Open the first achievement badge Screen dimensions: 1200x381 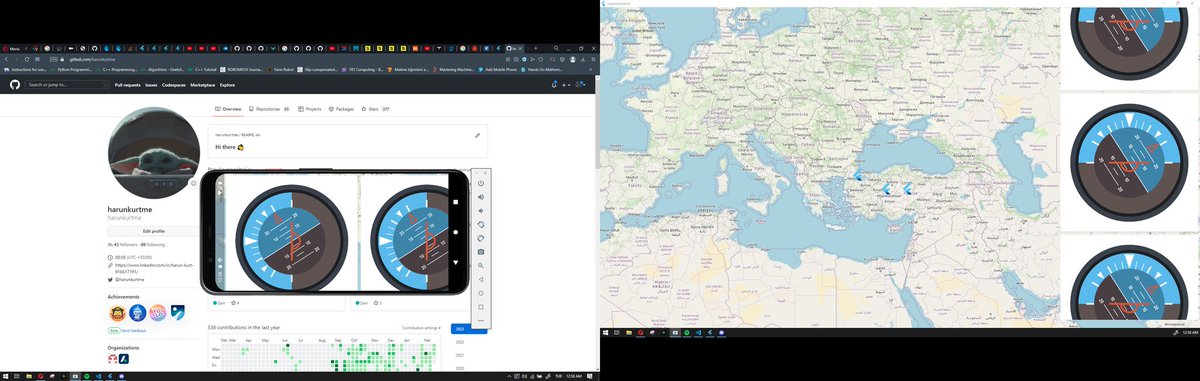(117, 313)
